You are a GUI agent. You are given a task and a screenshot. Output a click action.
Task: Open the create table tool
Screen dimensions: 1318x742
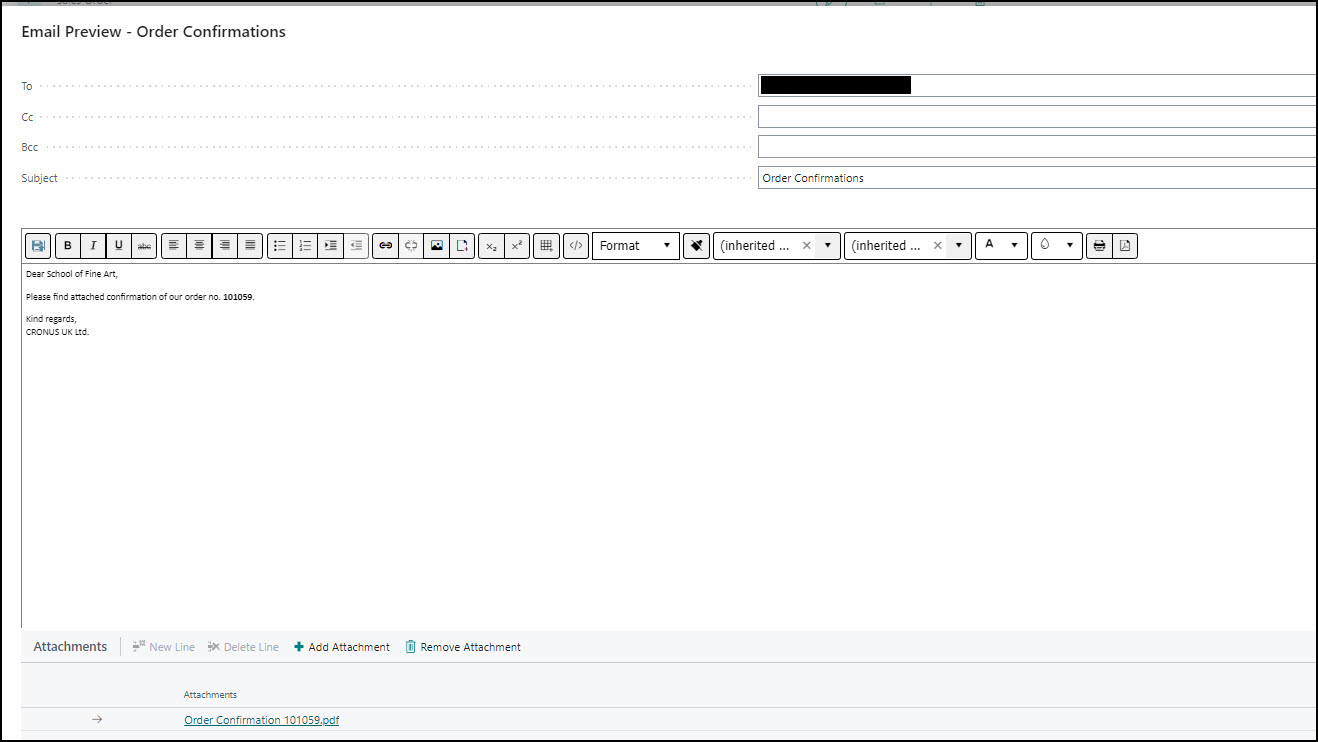click(x=546, y=246)
